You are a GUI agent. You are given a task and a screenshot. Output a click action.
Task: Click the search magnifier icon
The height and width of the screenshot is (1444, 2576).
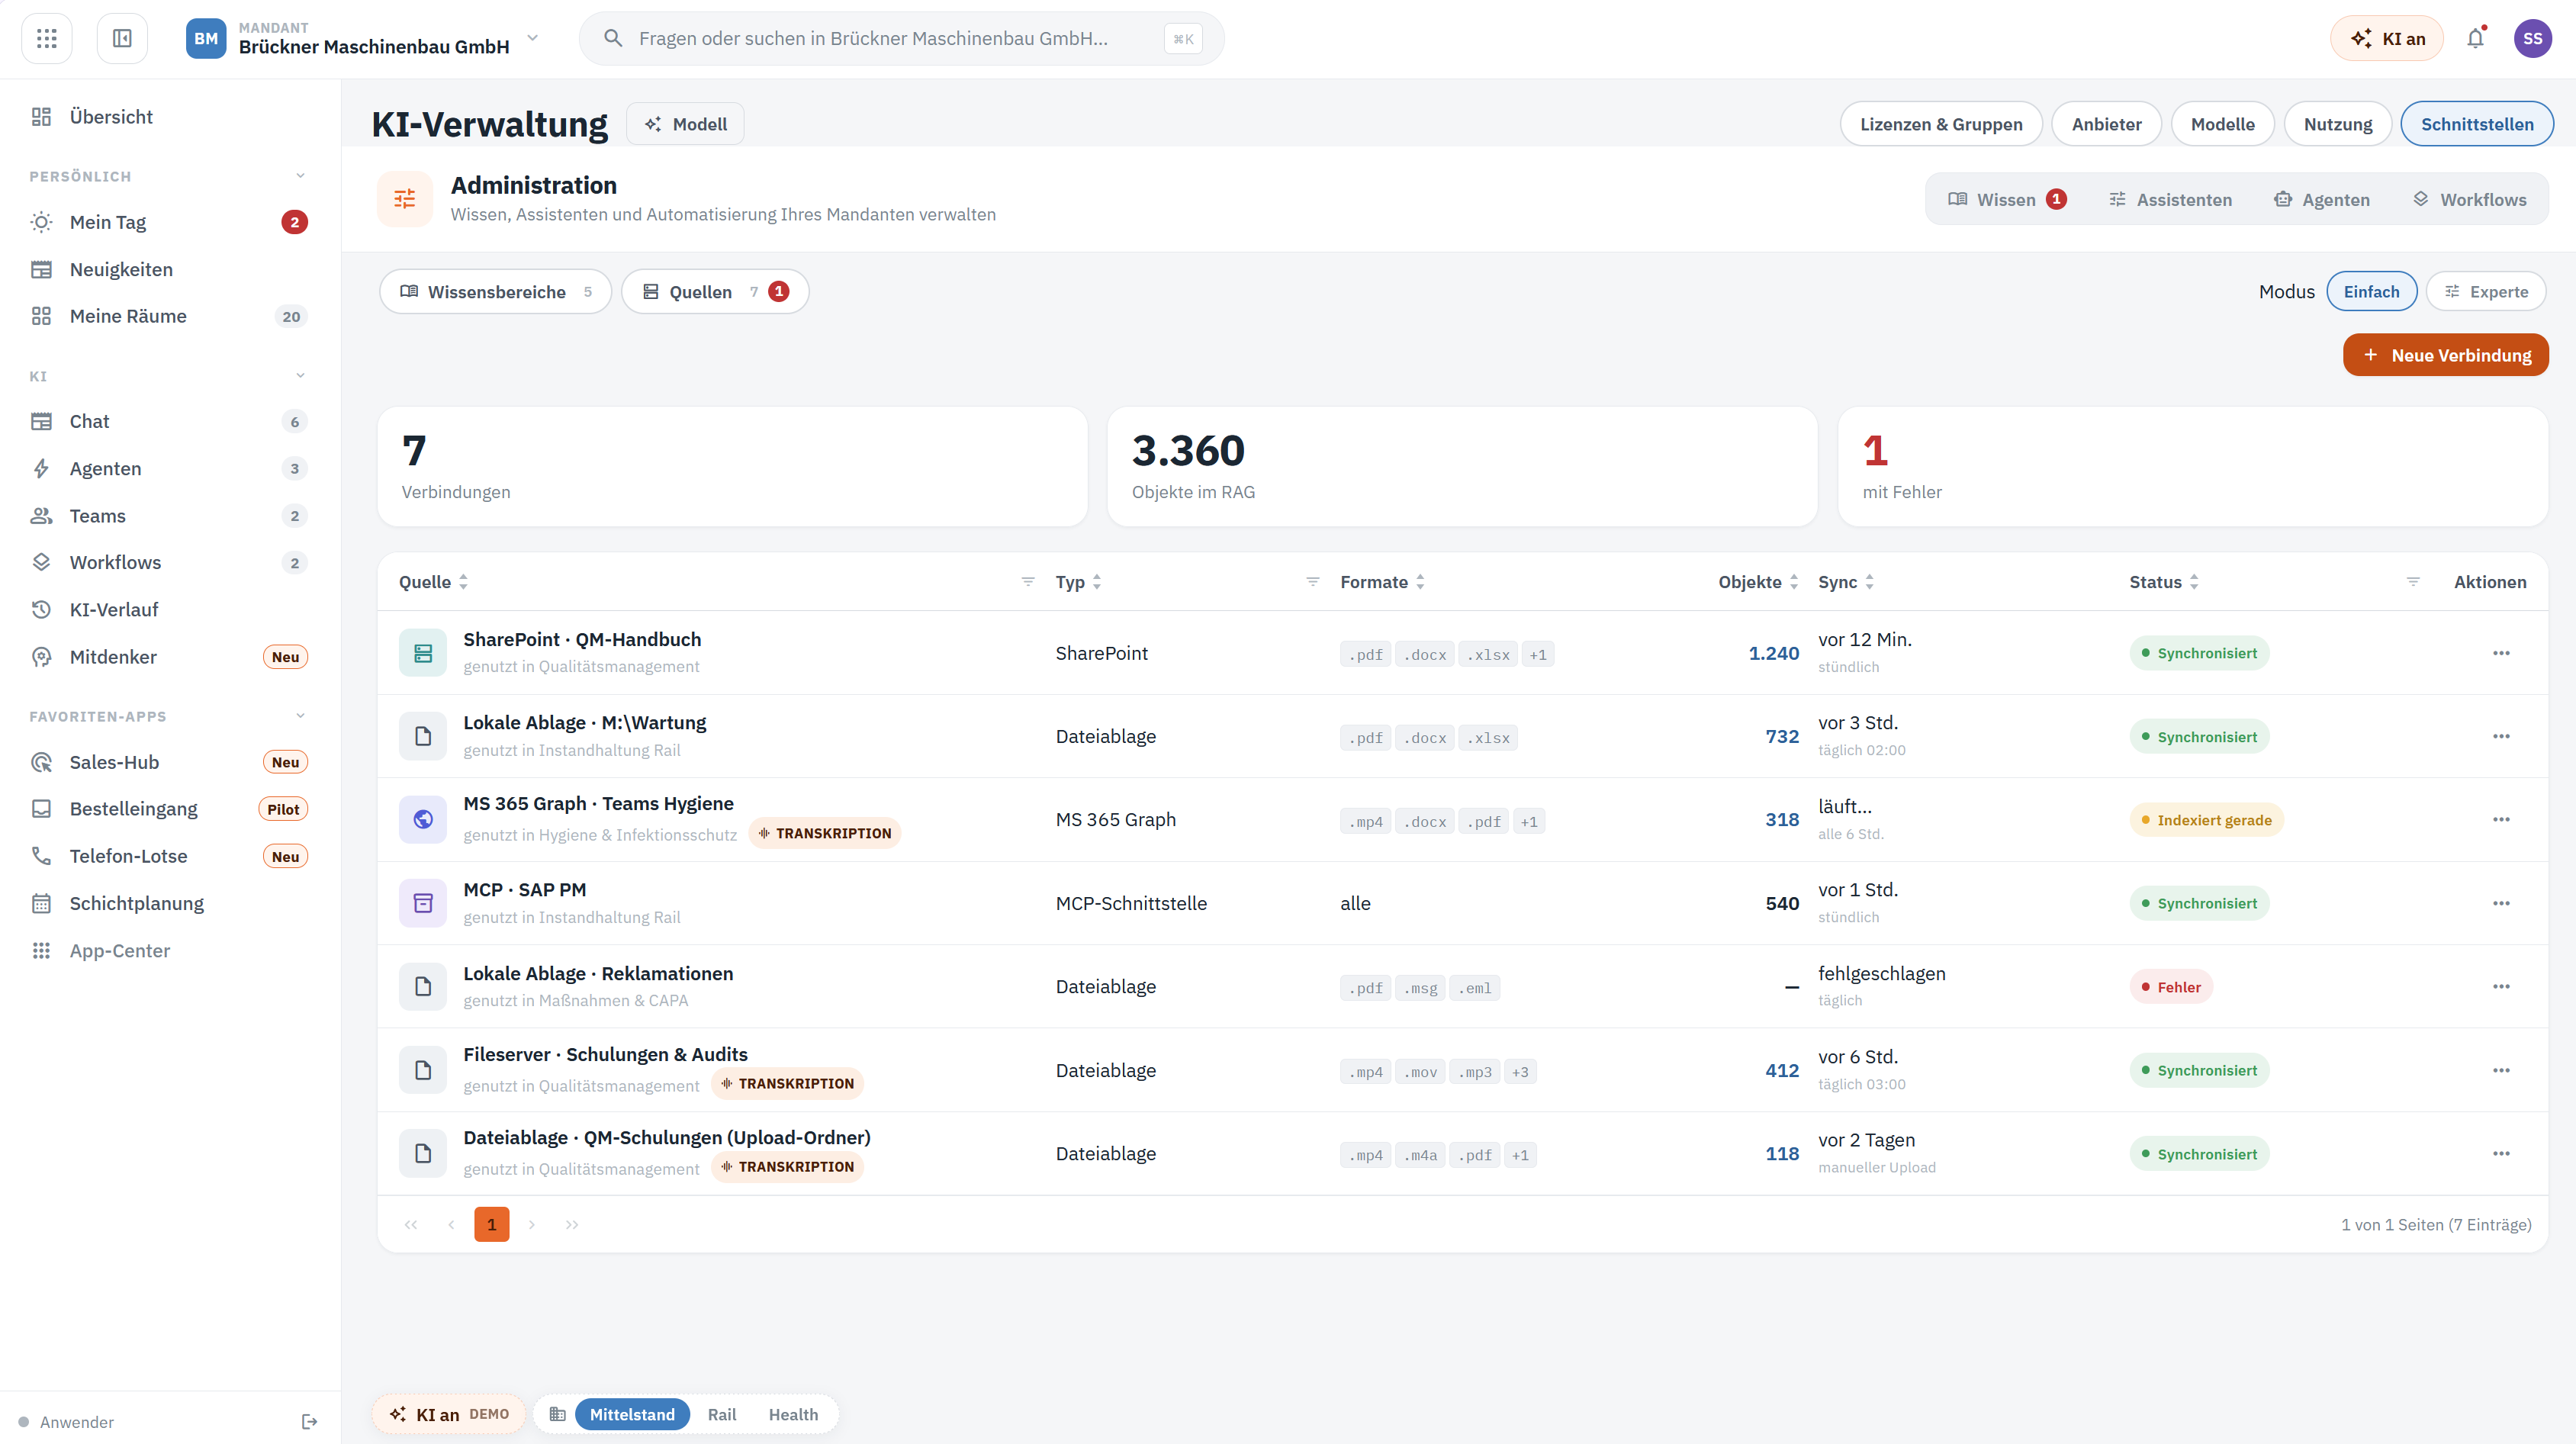coord(613,38)
